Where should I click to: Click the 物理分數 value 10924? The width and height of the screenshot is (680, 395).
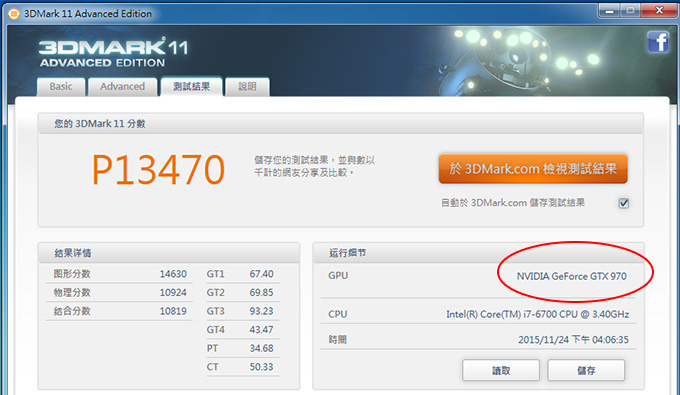173,293
